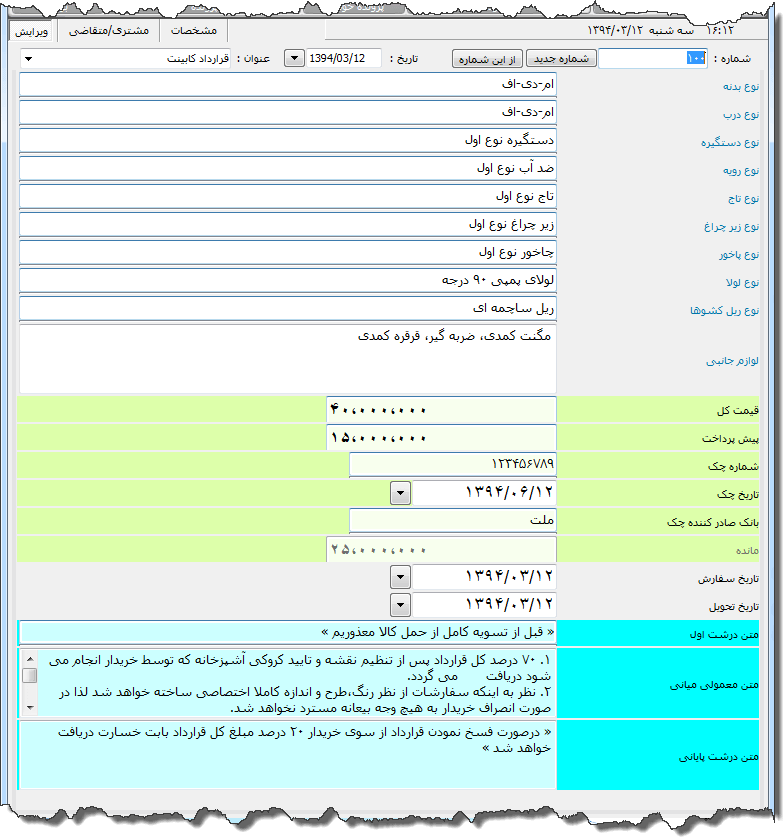Click the لوازم جانبی label
The height and width of the screenshot is (837, 783).
click(x=732, y=361)
